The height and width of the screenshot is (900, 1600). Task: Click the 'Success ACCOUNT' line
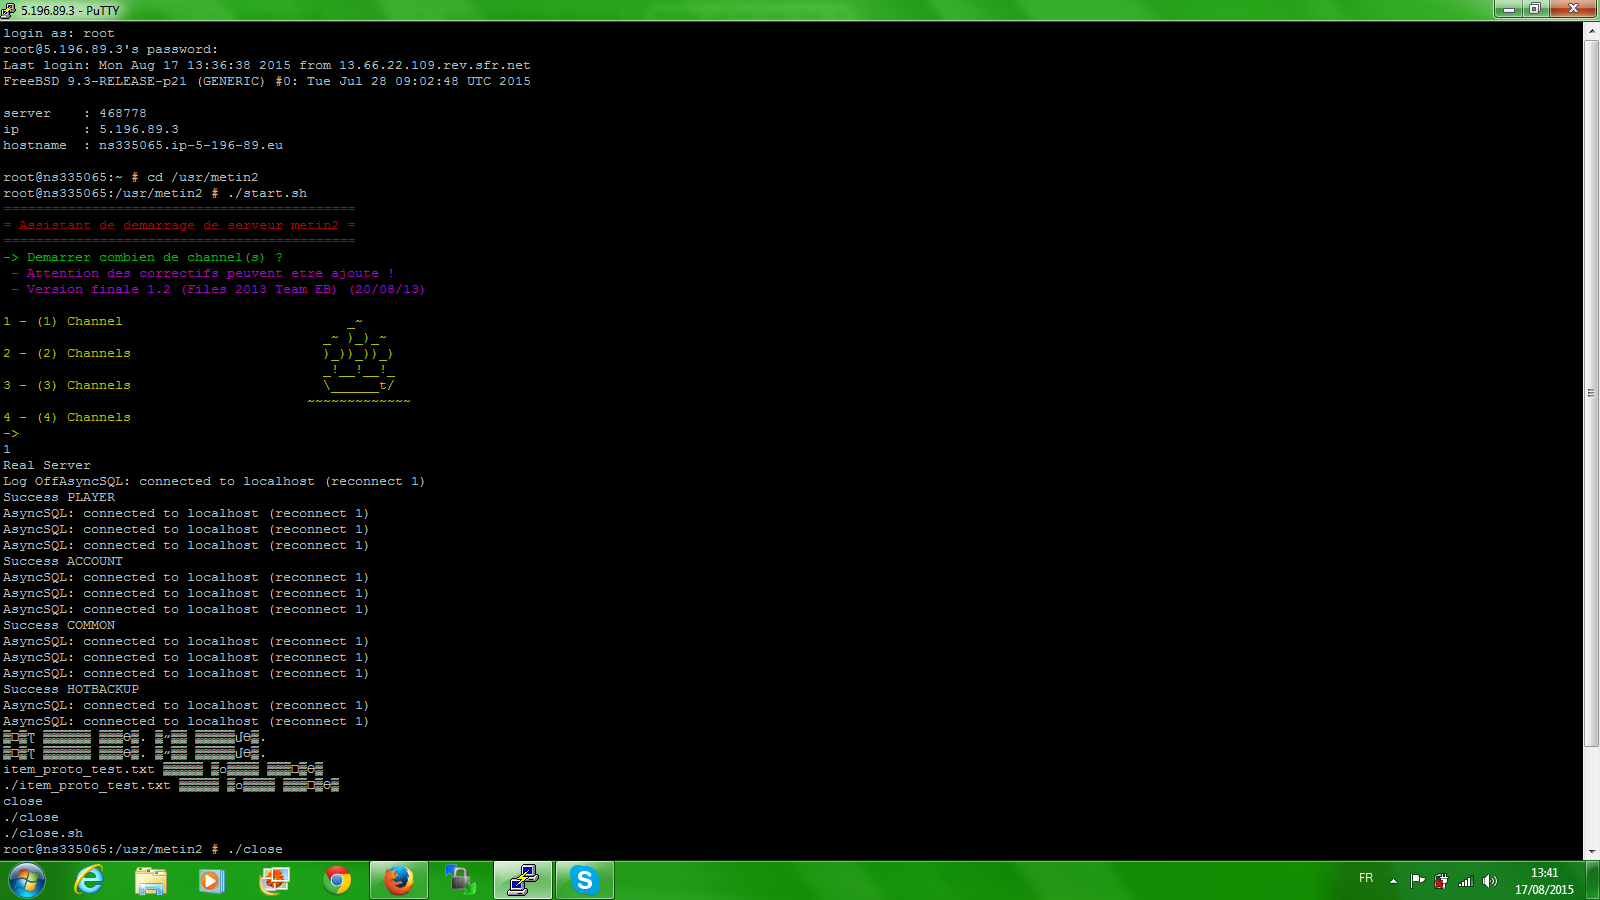coord(63,561)
